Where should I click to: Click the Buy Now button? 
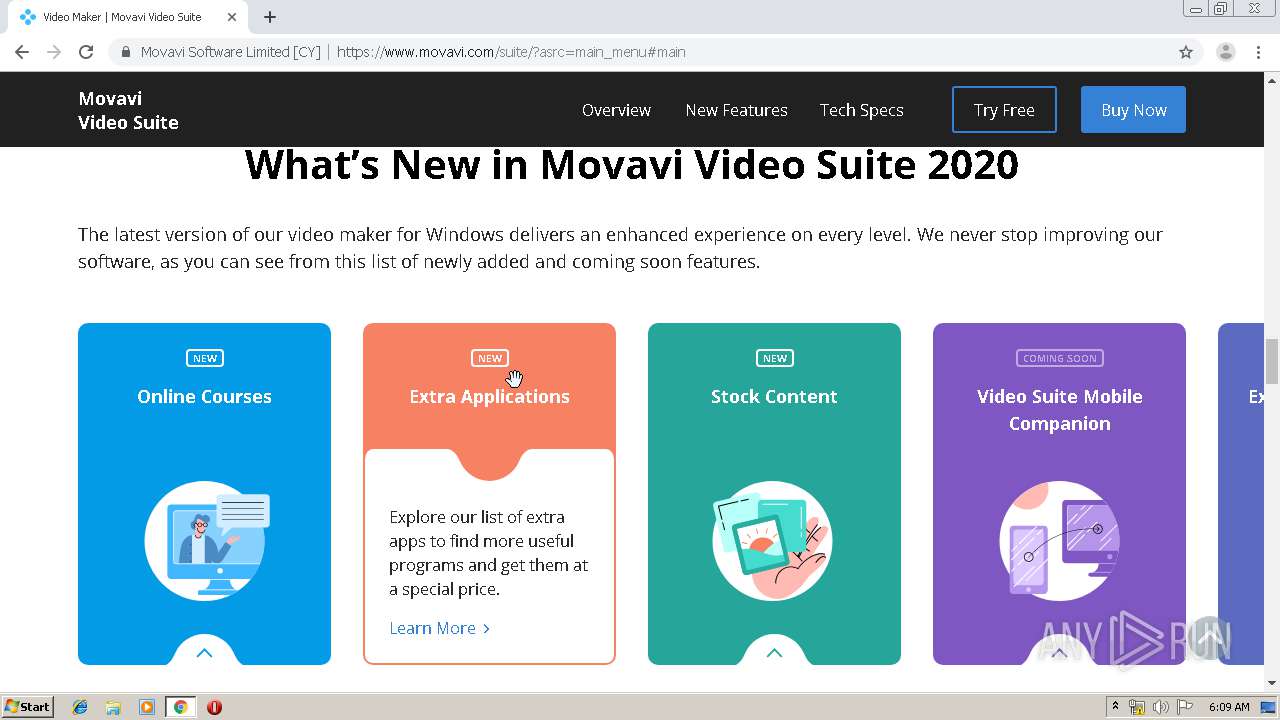1133,110
